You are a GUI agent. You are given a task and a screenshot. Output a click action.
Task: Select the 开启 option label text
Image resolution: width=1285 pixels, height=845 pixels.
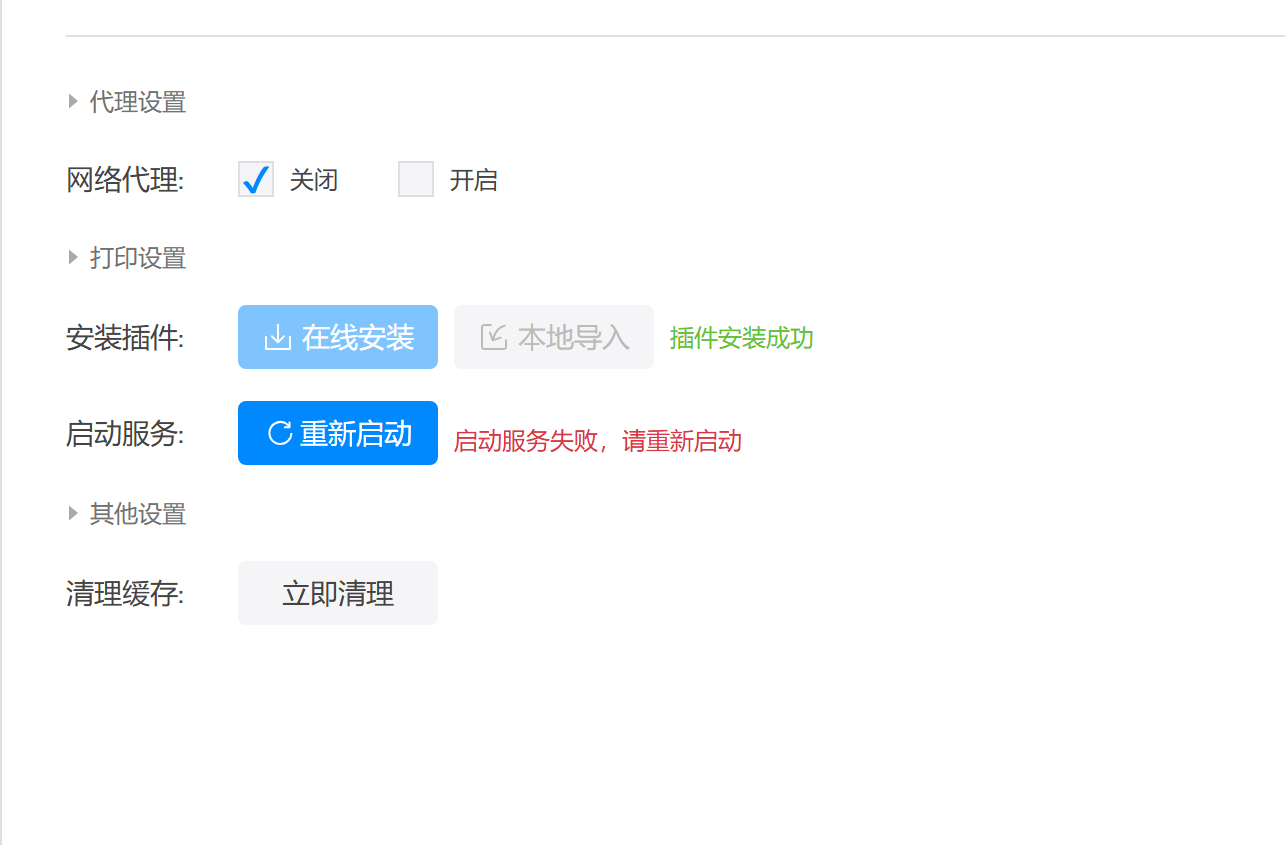pyautogui.click(x=474, y=181)
